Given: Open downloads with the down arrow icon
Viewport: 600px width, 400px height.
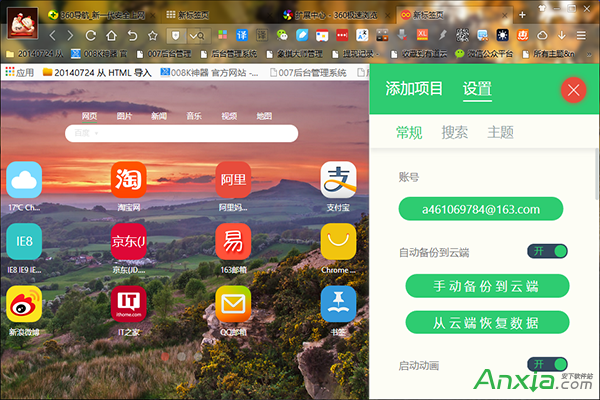Looking at the screenshot, I should coord(561,35).
